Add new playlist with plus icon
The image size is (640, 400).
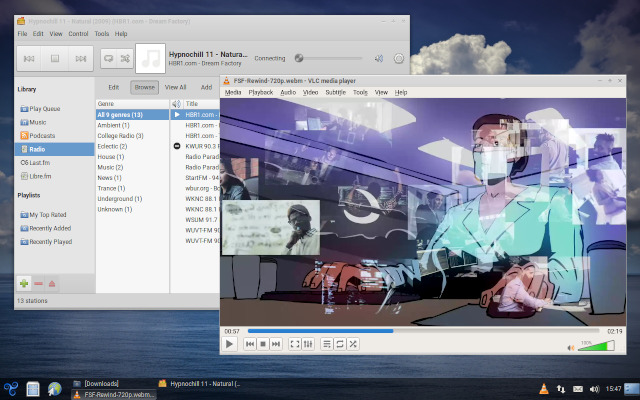(24, 283)
